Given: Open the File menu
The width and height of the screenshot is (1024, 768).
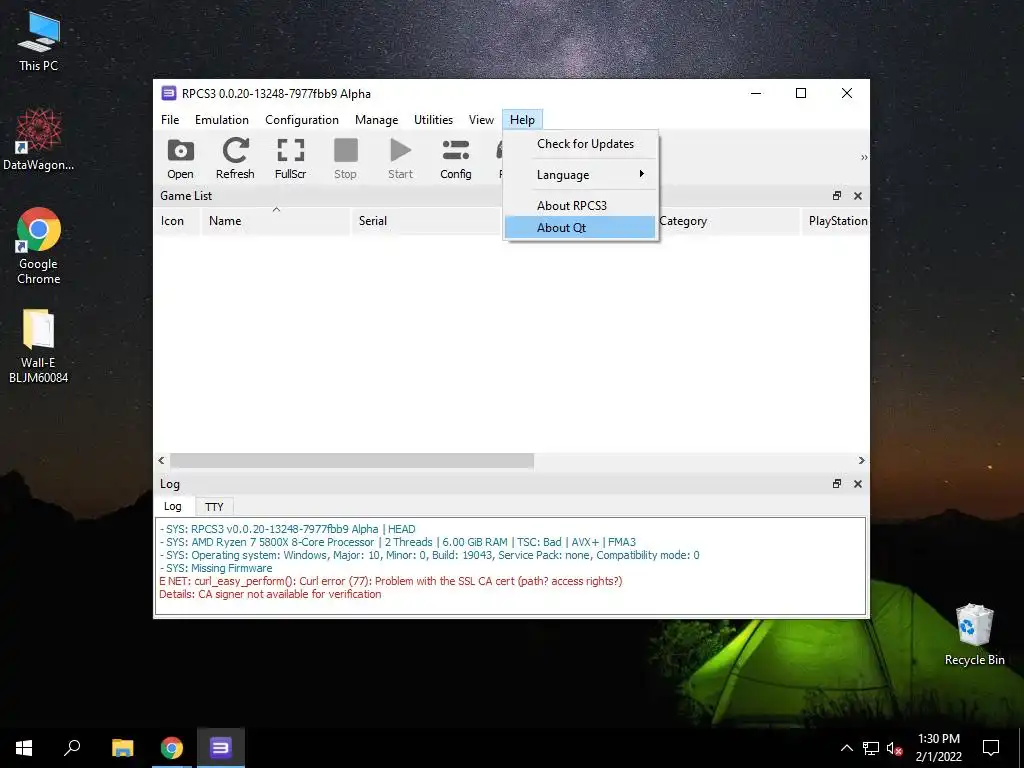Looking at the screenshot, I should point(170,120).
